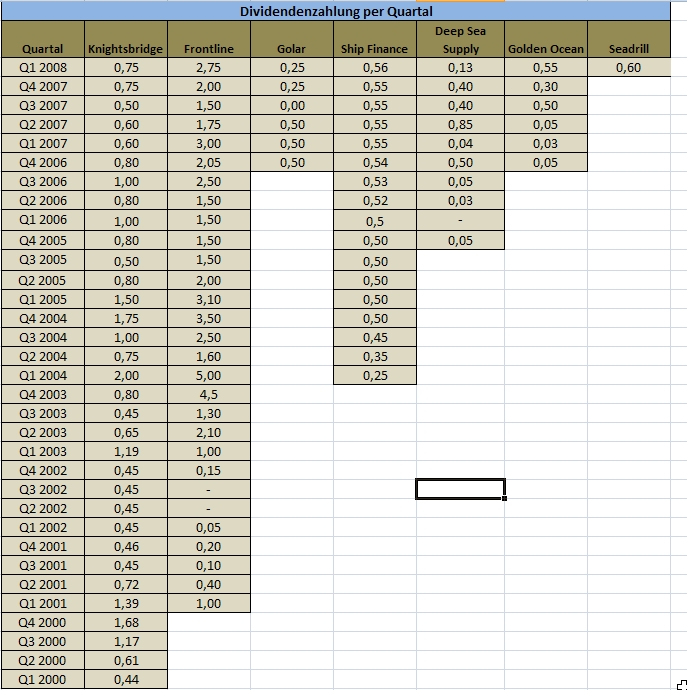This screenshot has height=690, width=687.
Task: Click Deep Sea Supply value 0,04
Action: (x=461, y=143)
